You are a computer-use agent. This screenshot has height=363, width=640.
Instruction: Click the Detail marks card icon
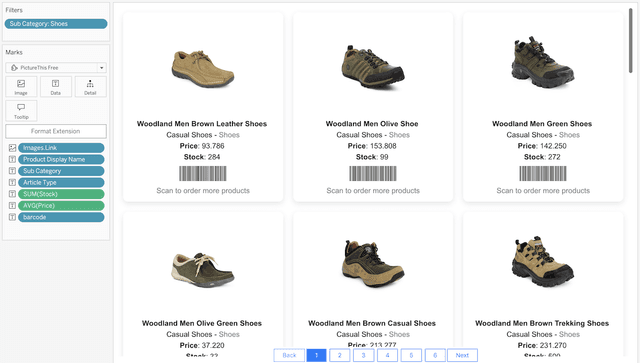90,87
